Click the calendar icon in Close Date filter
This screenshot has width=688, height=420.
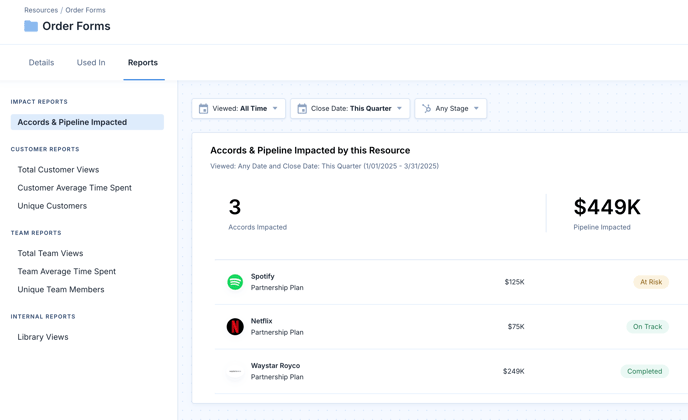click(x=302, y=108)
